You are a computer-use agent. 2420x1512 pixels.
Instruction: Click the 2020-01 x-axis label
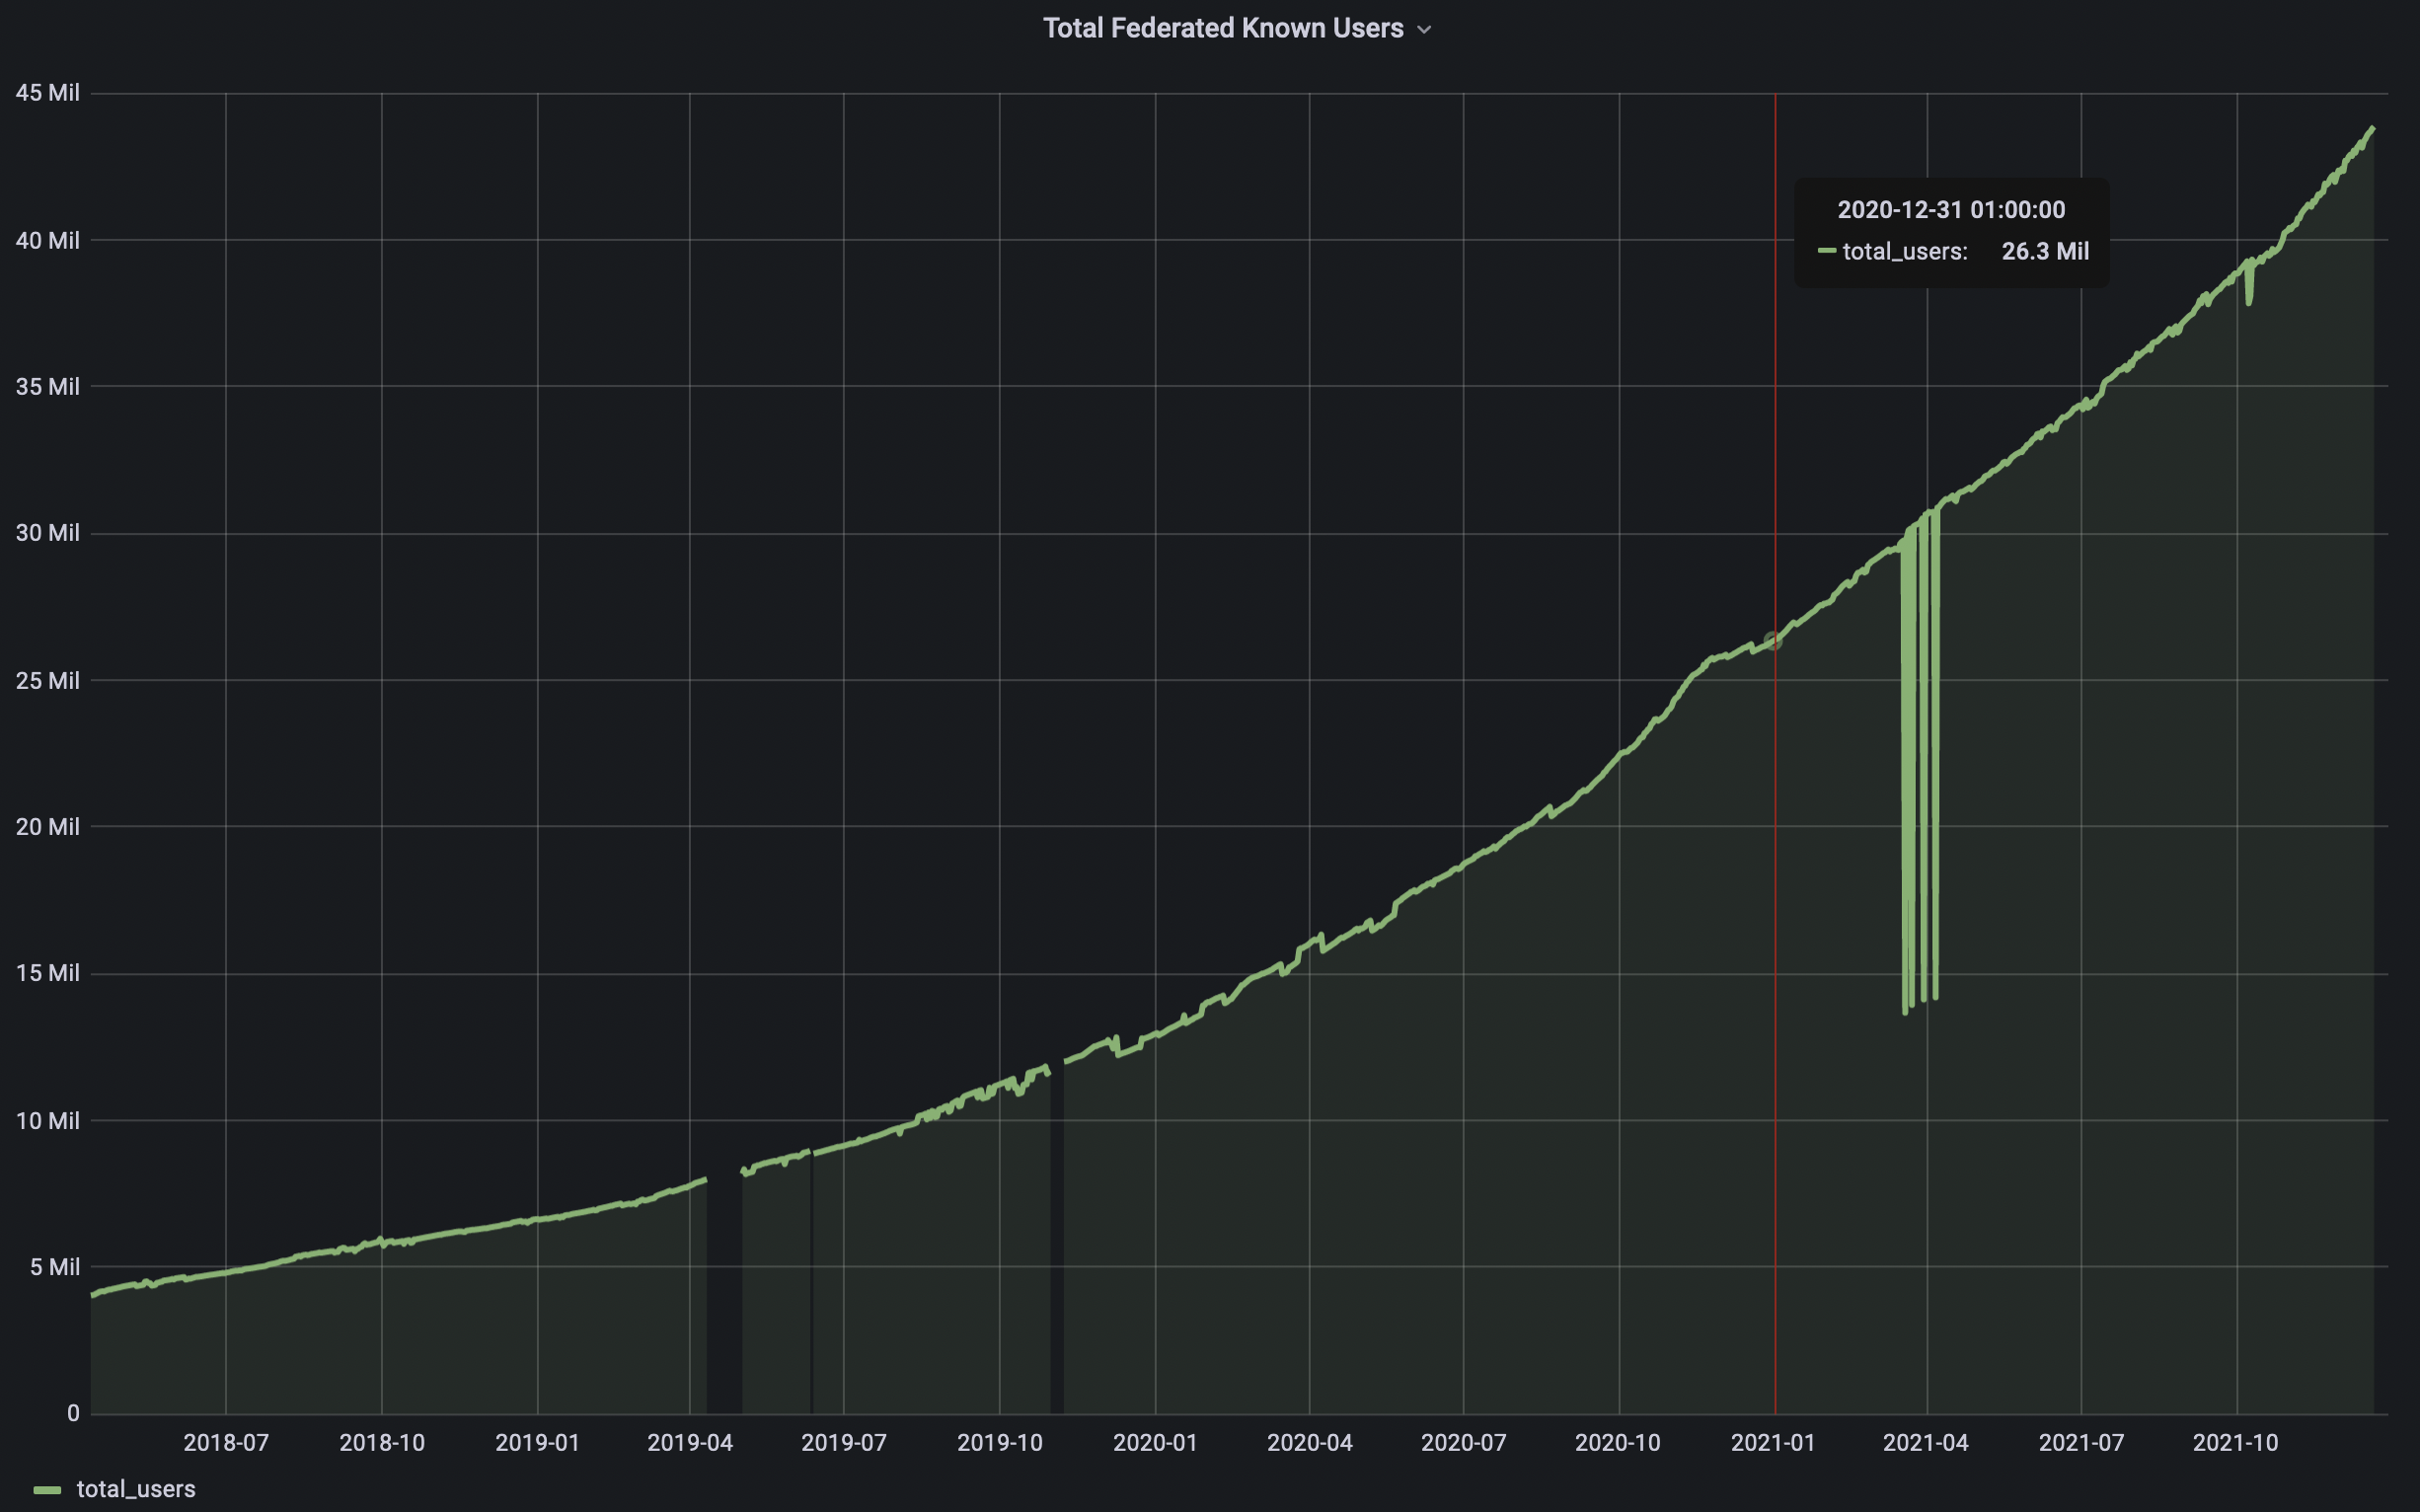pos(1155,1443)
